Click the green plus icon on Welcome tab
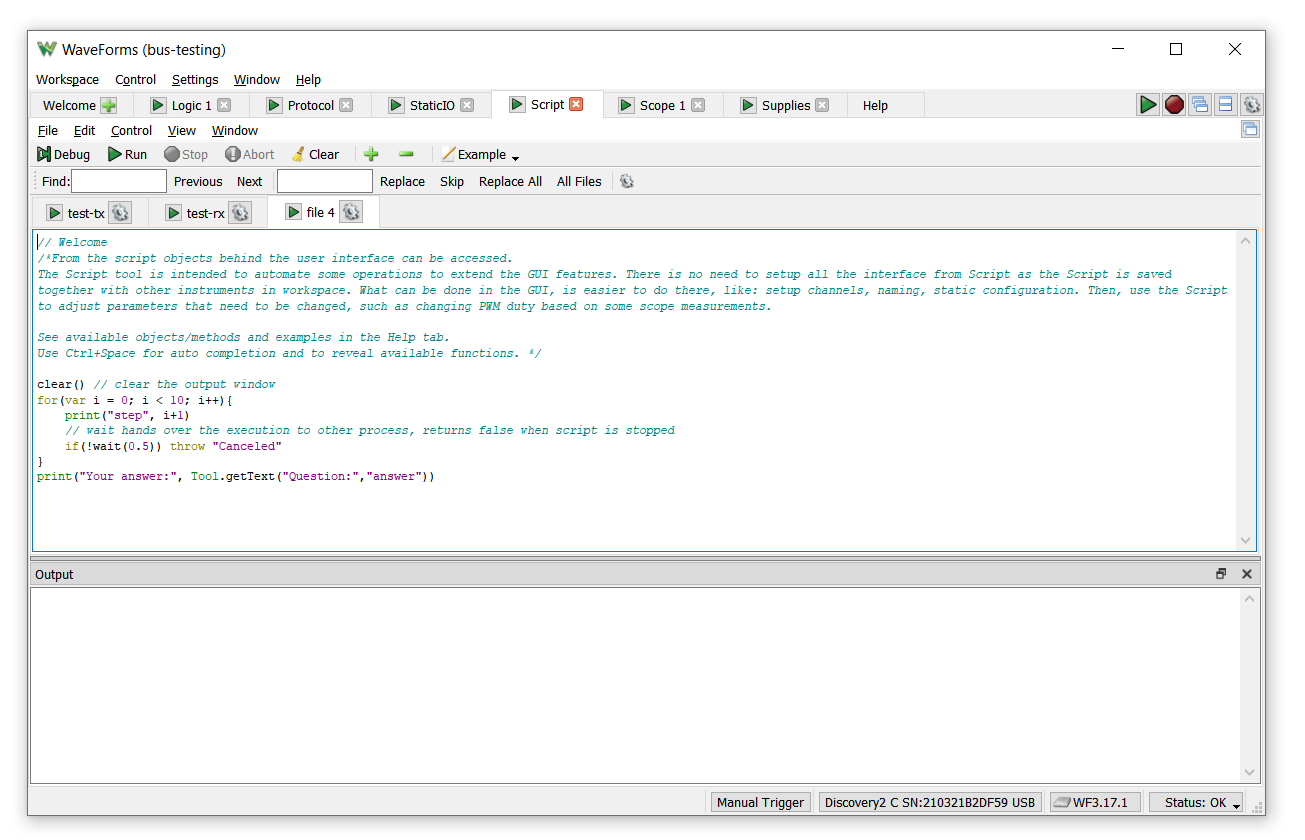 click(109, 105)
